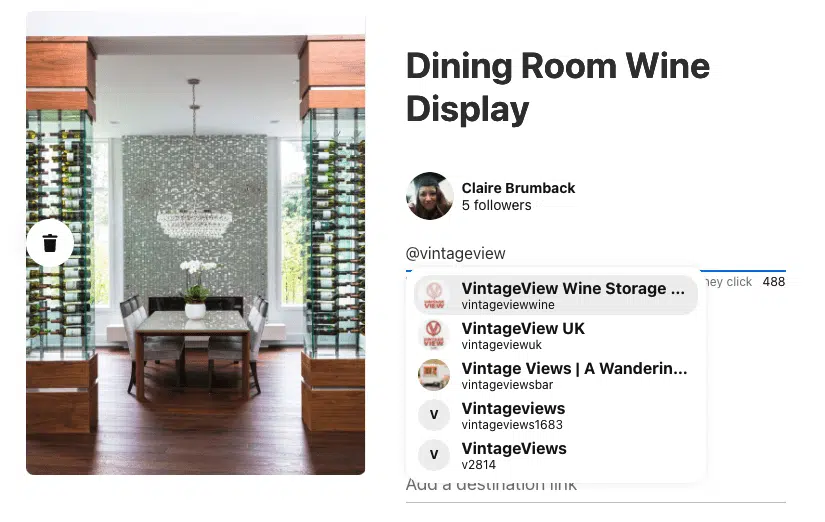
Task: Click the 5 followers text
Action: [x=497, y=205]
